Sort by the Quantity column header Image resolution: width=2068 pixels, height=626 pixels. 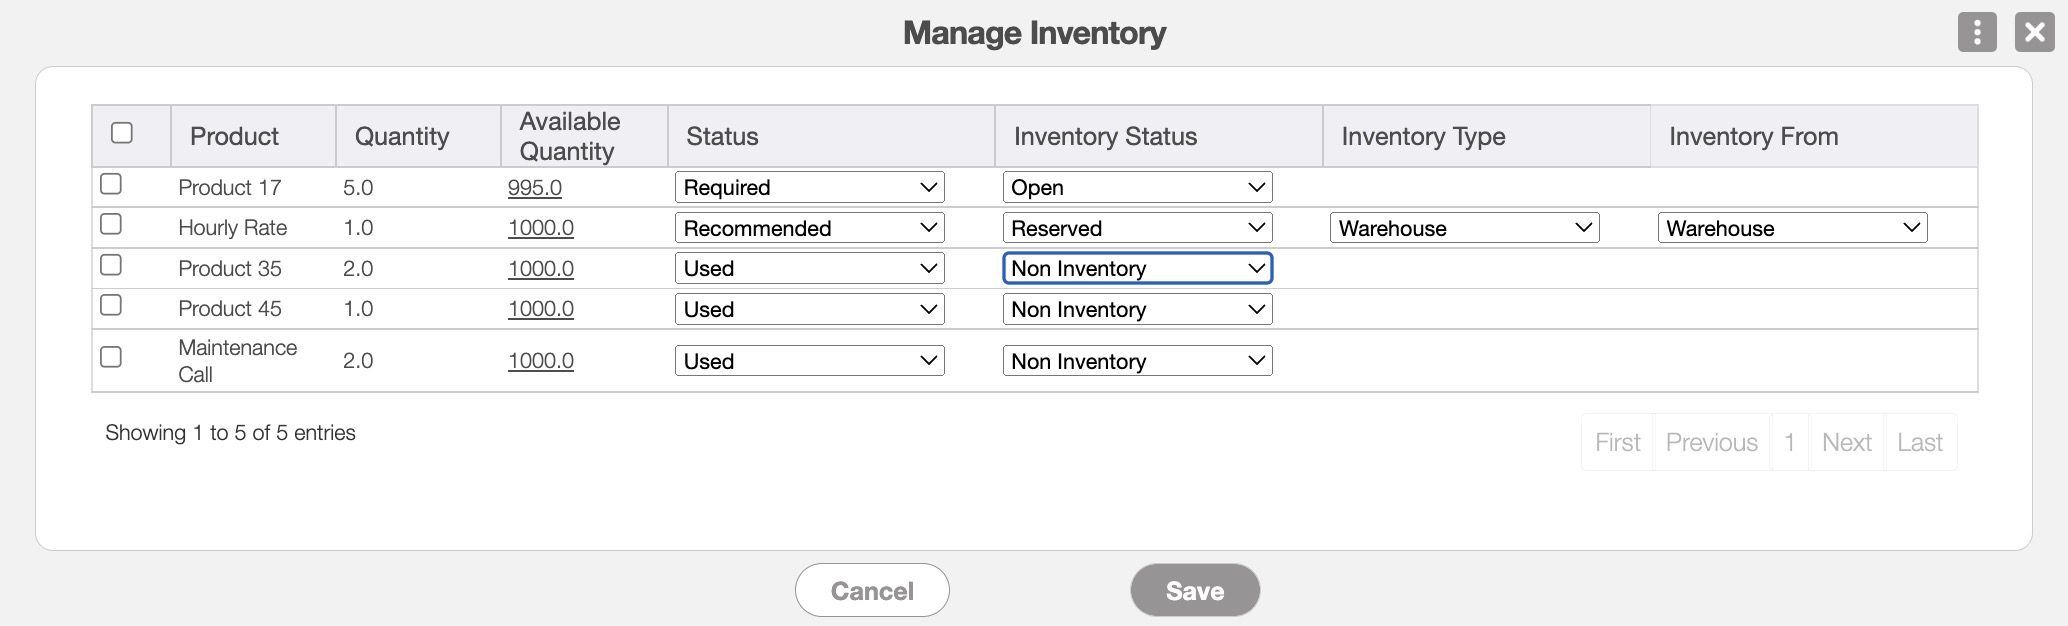tap(402, 136)
